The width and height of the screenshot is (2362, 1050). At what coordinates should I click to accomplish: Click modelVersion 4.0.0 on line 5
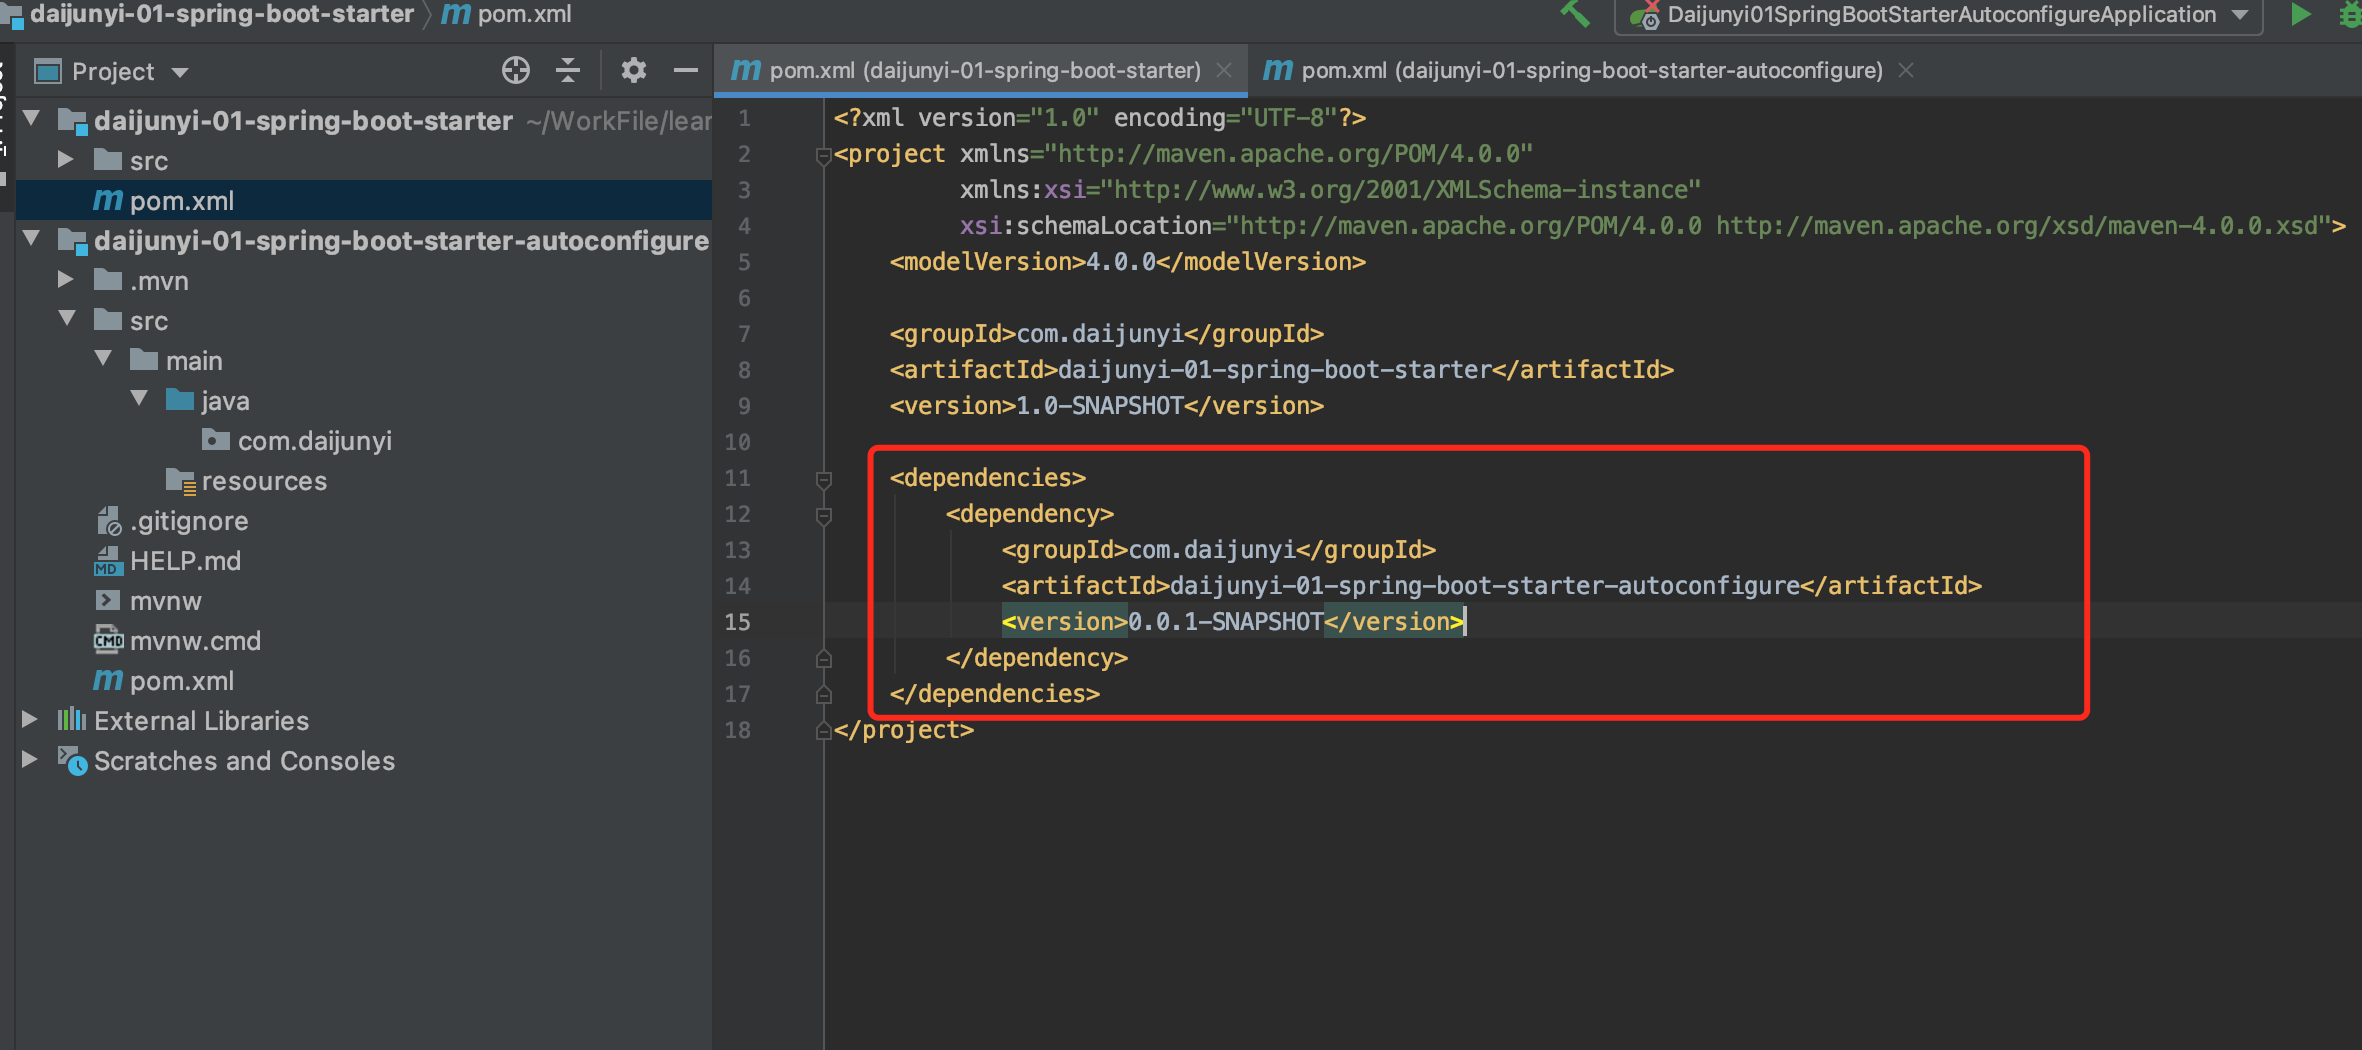tap(1121, 261)
